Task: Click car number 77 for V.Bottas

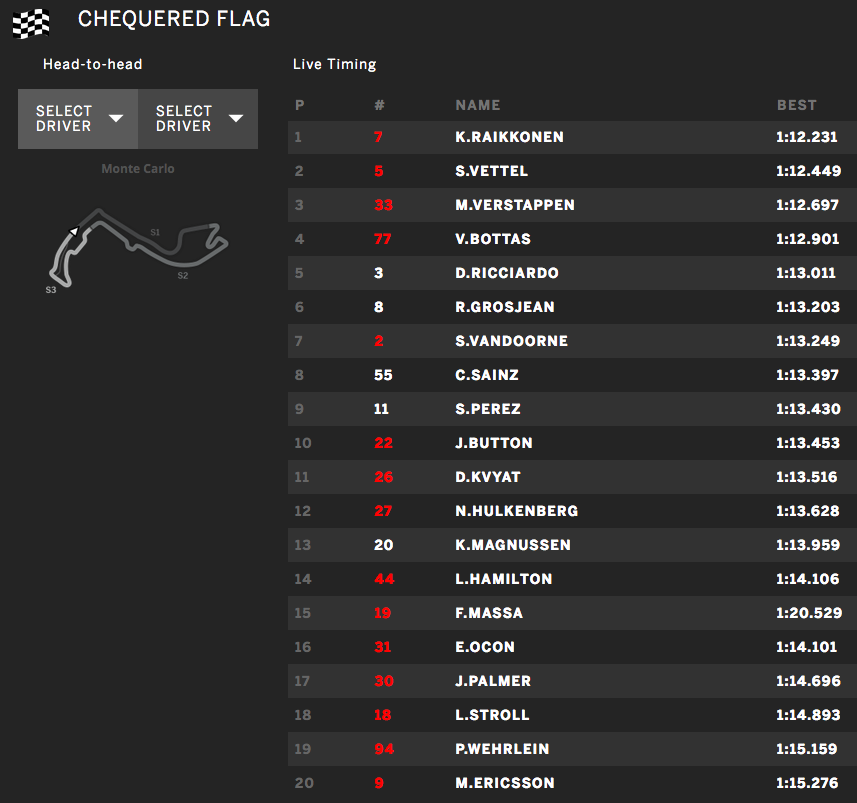Action: (382, 239)
